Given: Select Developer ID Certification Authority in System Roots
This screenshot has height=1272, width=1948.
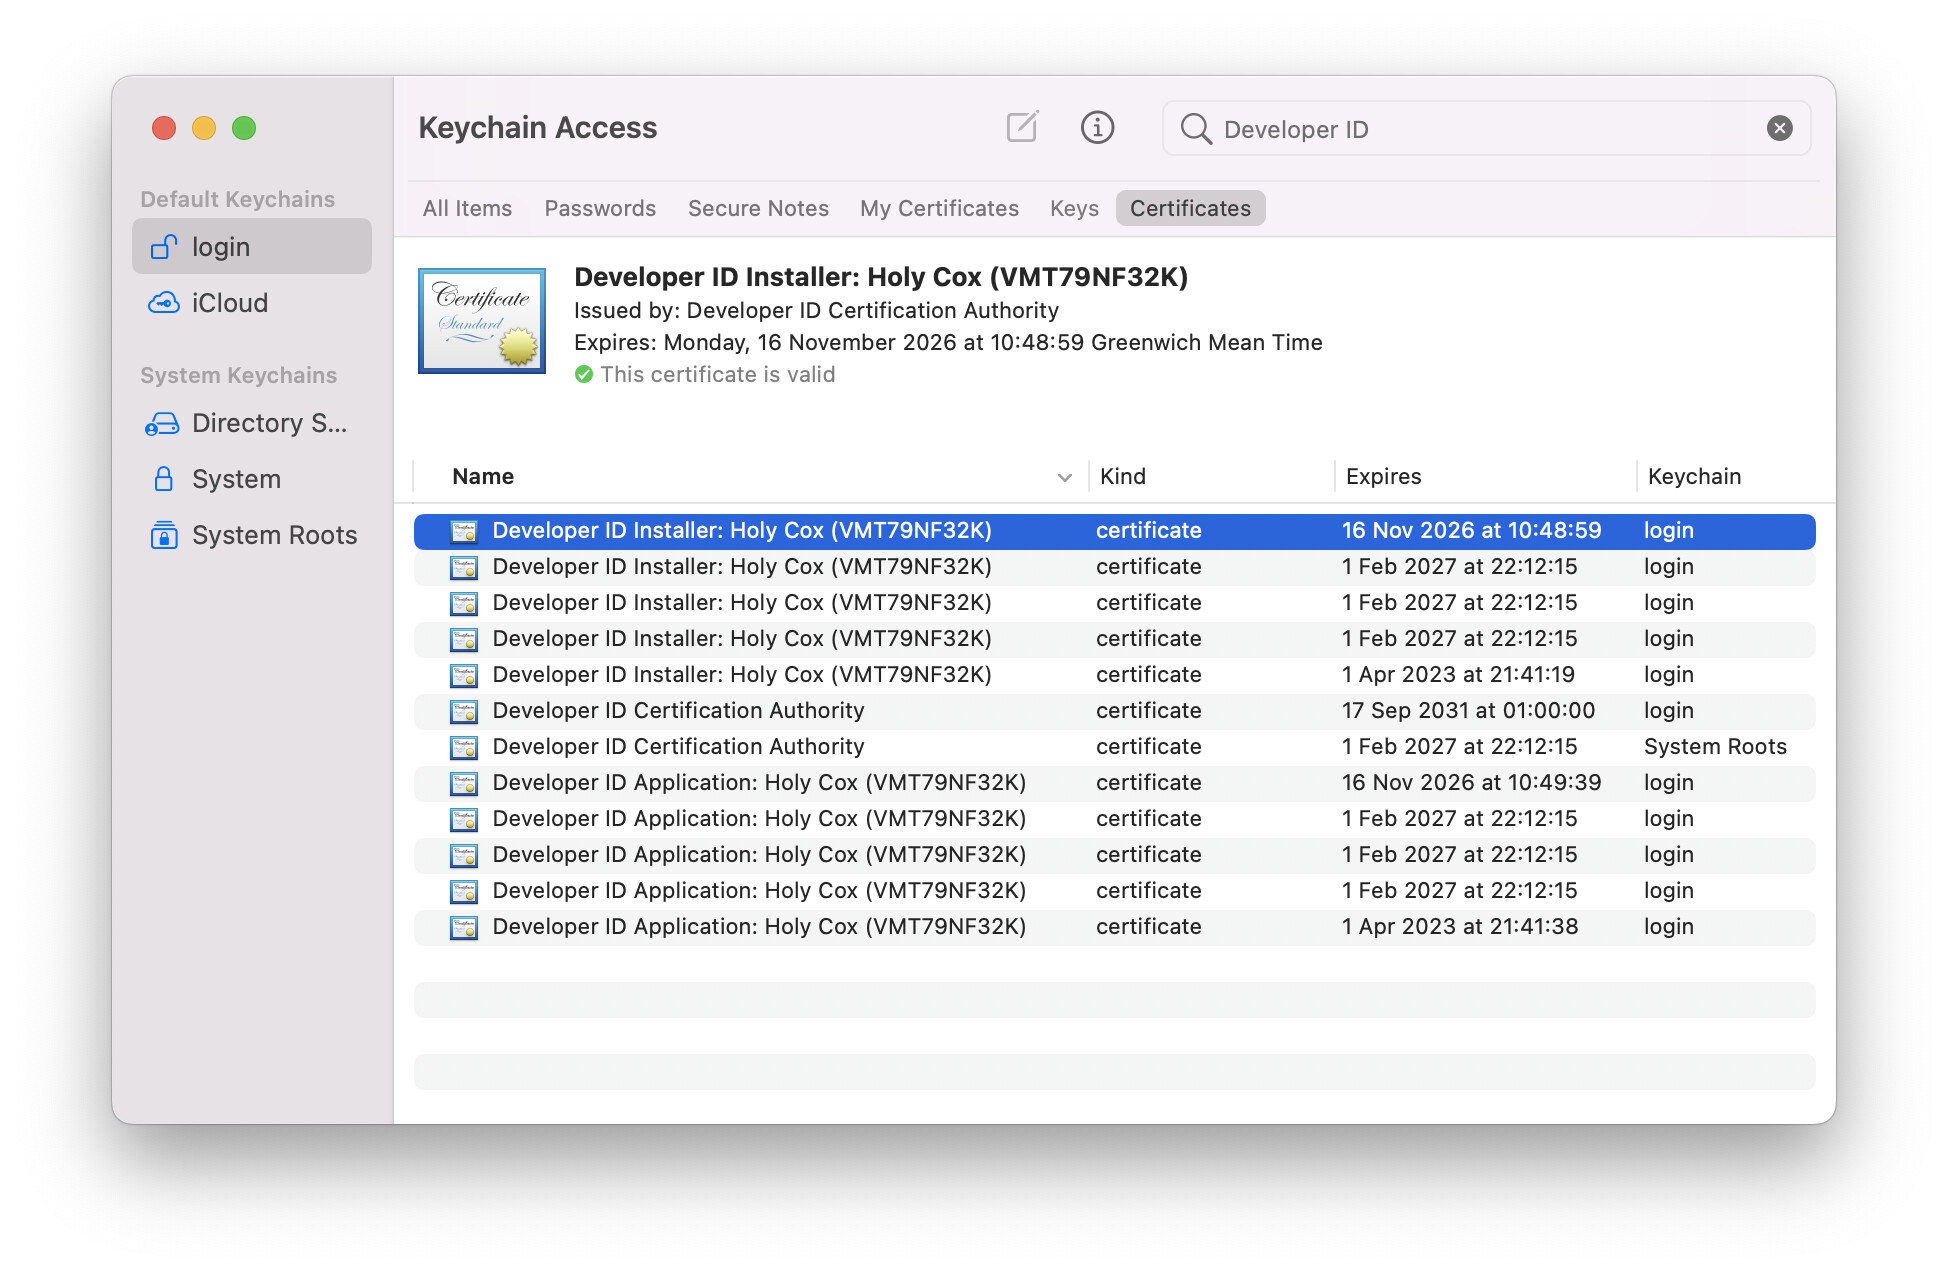Looking at the screenshot, I should [1114, 747].
